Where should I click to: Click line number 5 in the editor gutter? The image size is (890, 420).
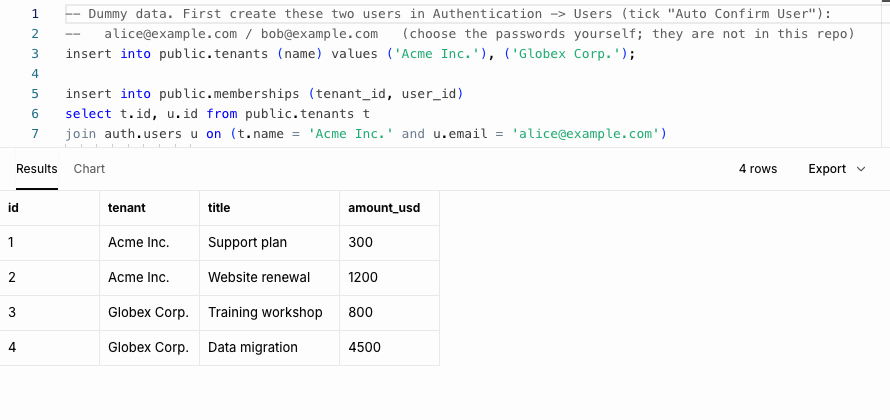coord(35,94)
